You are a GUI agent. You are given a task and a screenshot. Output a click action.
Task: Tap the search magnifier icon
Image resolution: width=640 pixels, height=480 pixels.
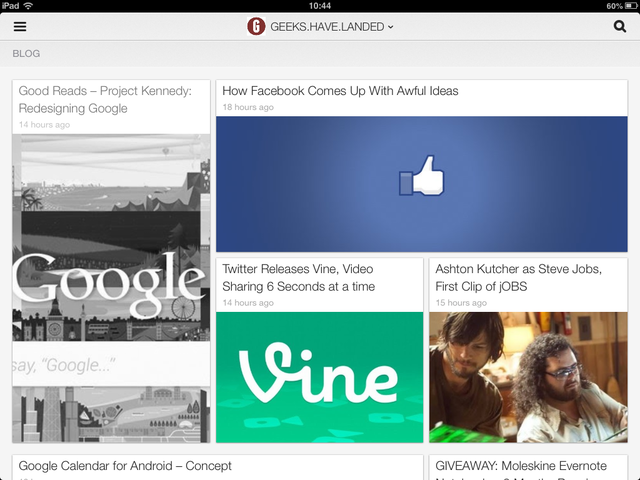620,27
